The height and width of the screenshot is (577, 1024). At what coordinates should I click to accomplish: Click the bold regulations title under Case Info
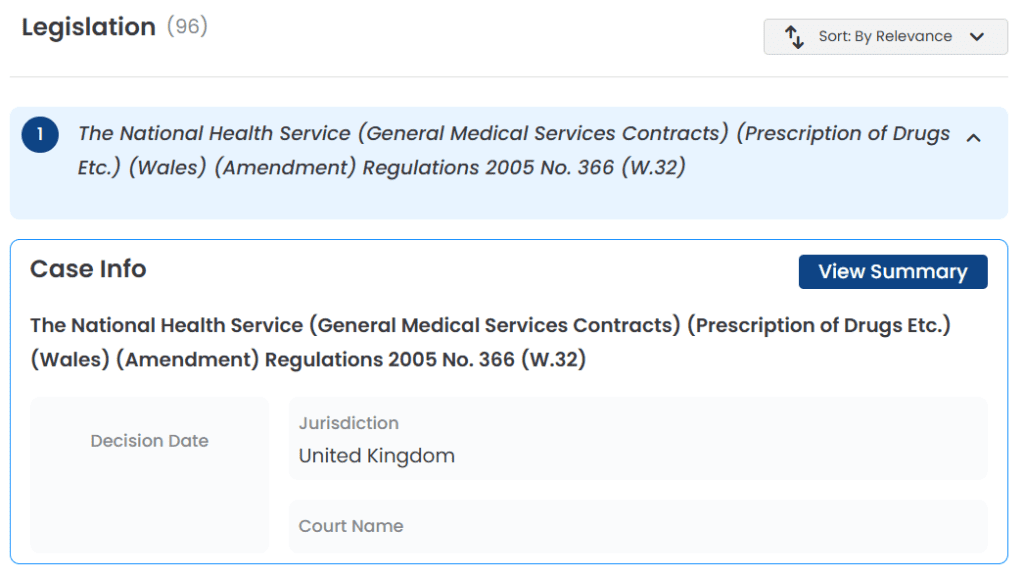pos(490,342)
